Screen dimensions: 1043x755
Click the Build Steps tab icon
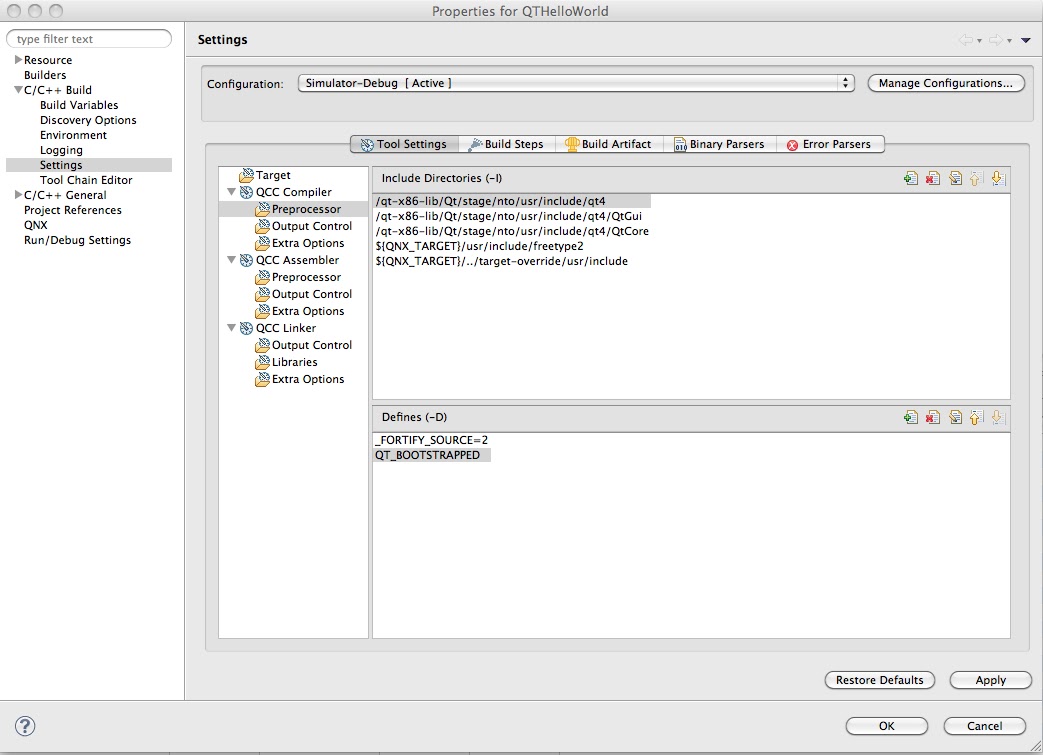pos(475,144)
